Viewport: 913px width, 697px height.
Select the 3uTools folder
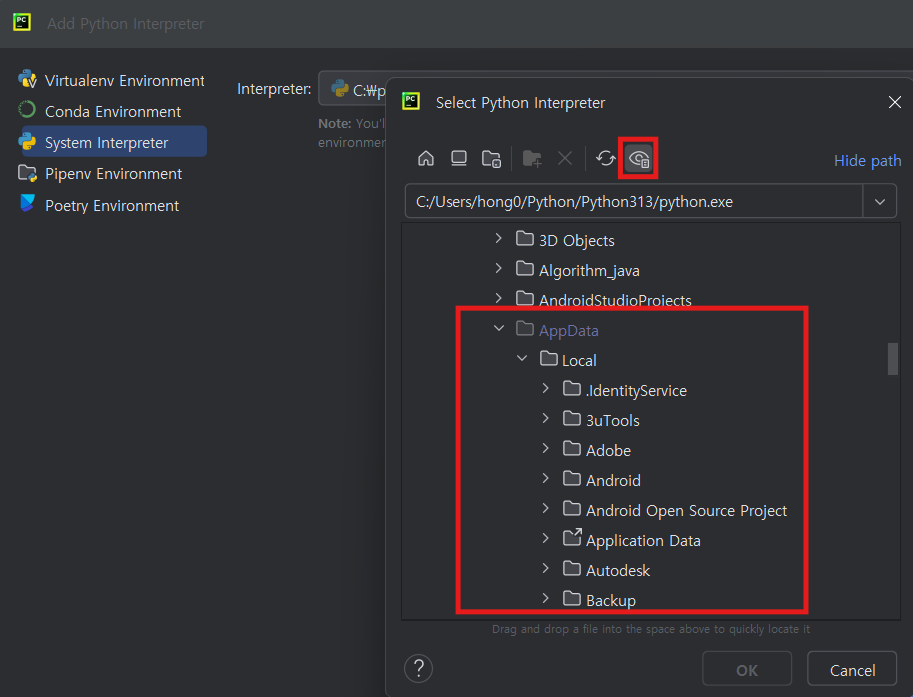tap(601, 420)
